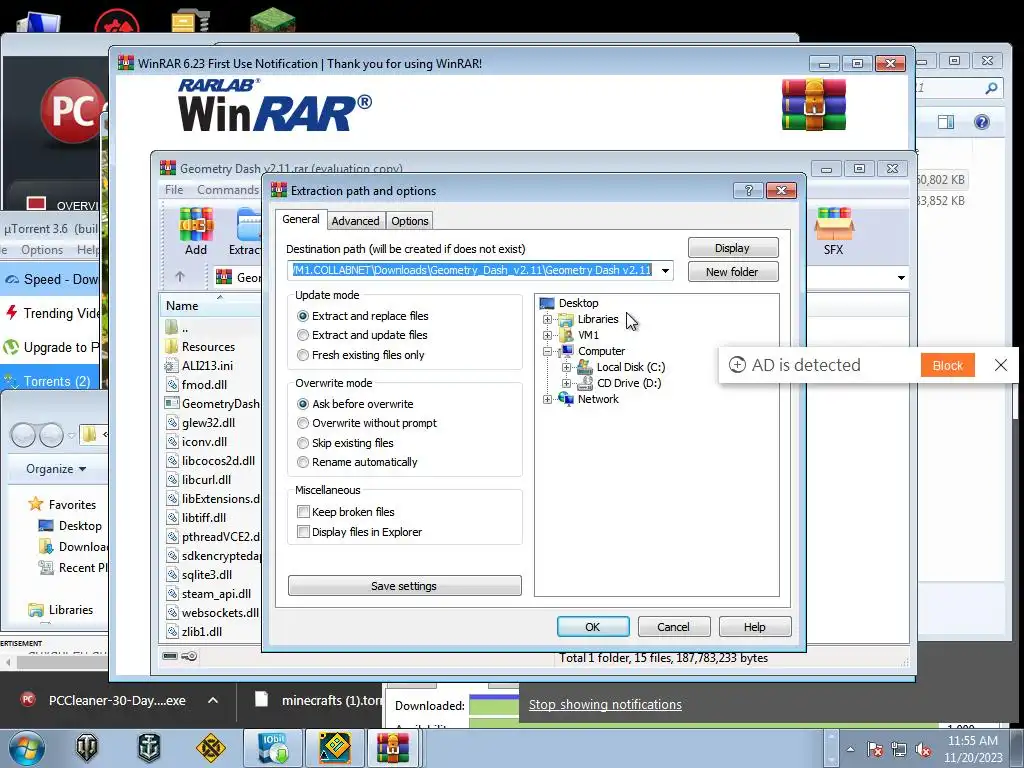Click the IObit taskbar icon
1024x768 pixels.
click(274, 748)
